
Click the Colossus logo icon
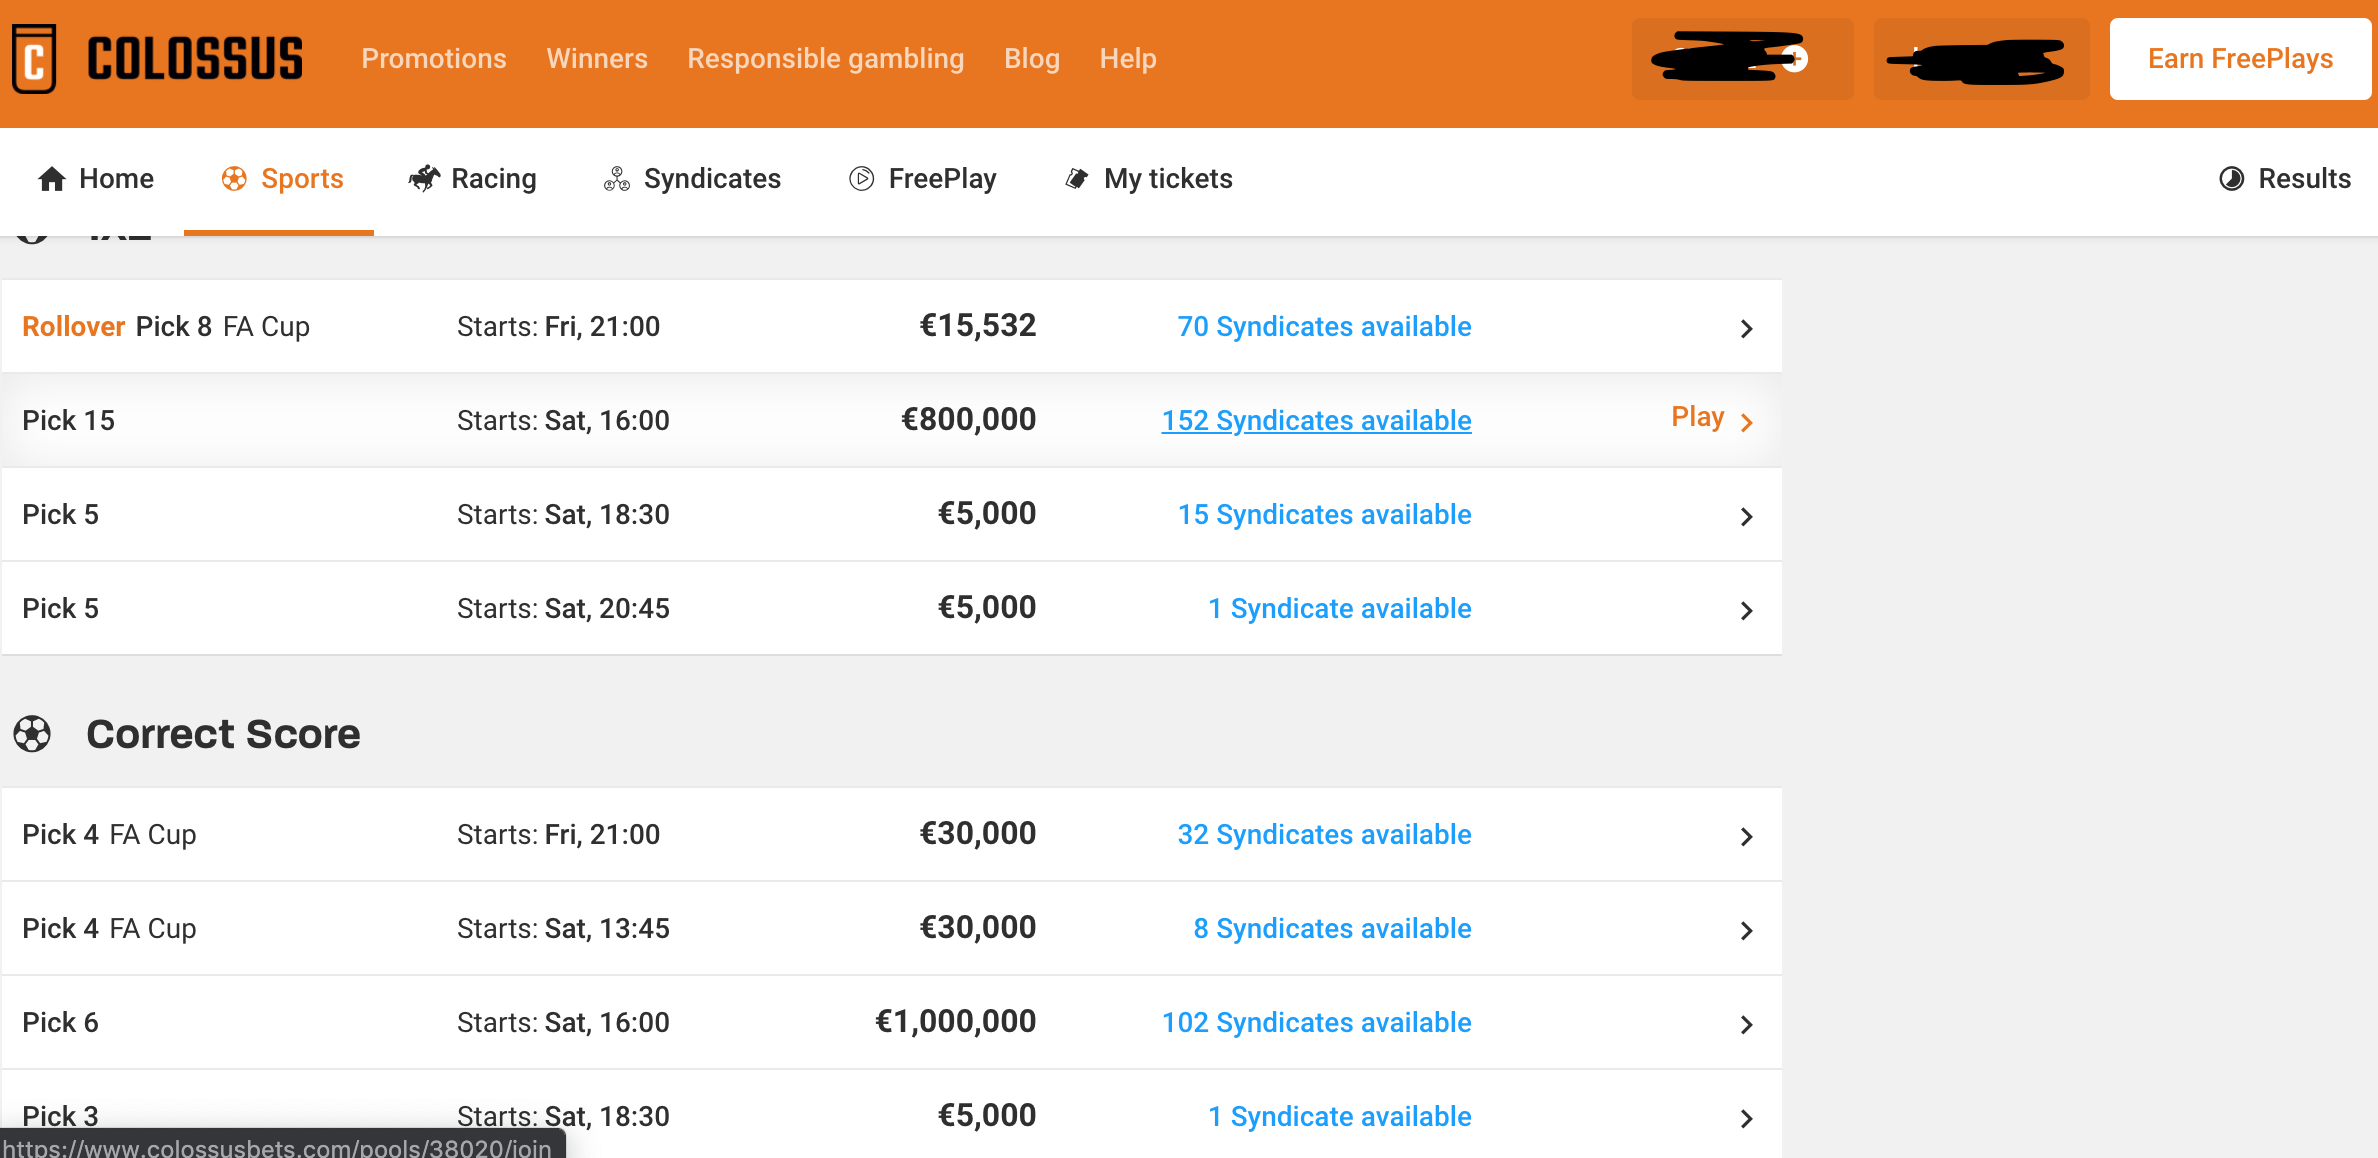(35, 58)
